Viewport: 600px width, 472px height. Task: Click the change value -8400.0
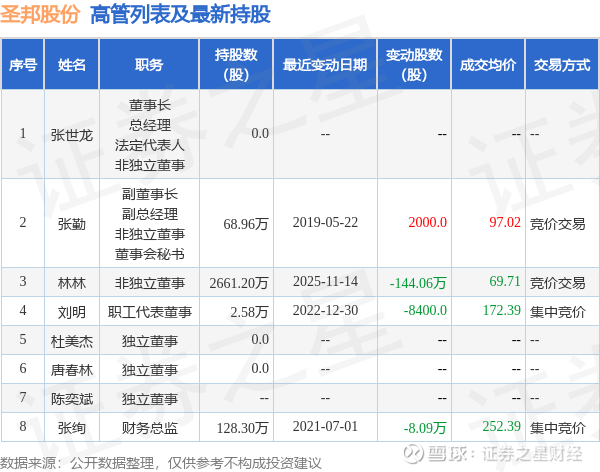pos(425,310)
